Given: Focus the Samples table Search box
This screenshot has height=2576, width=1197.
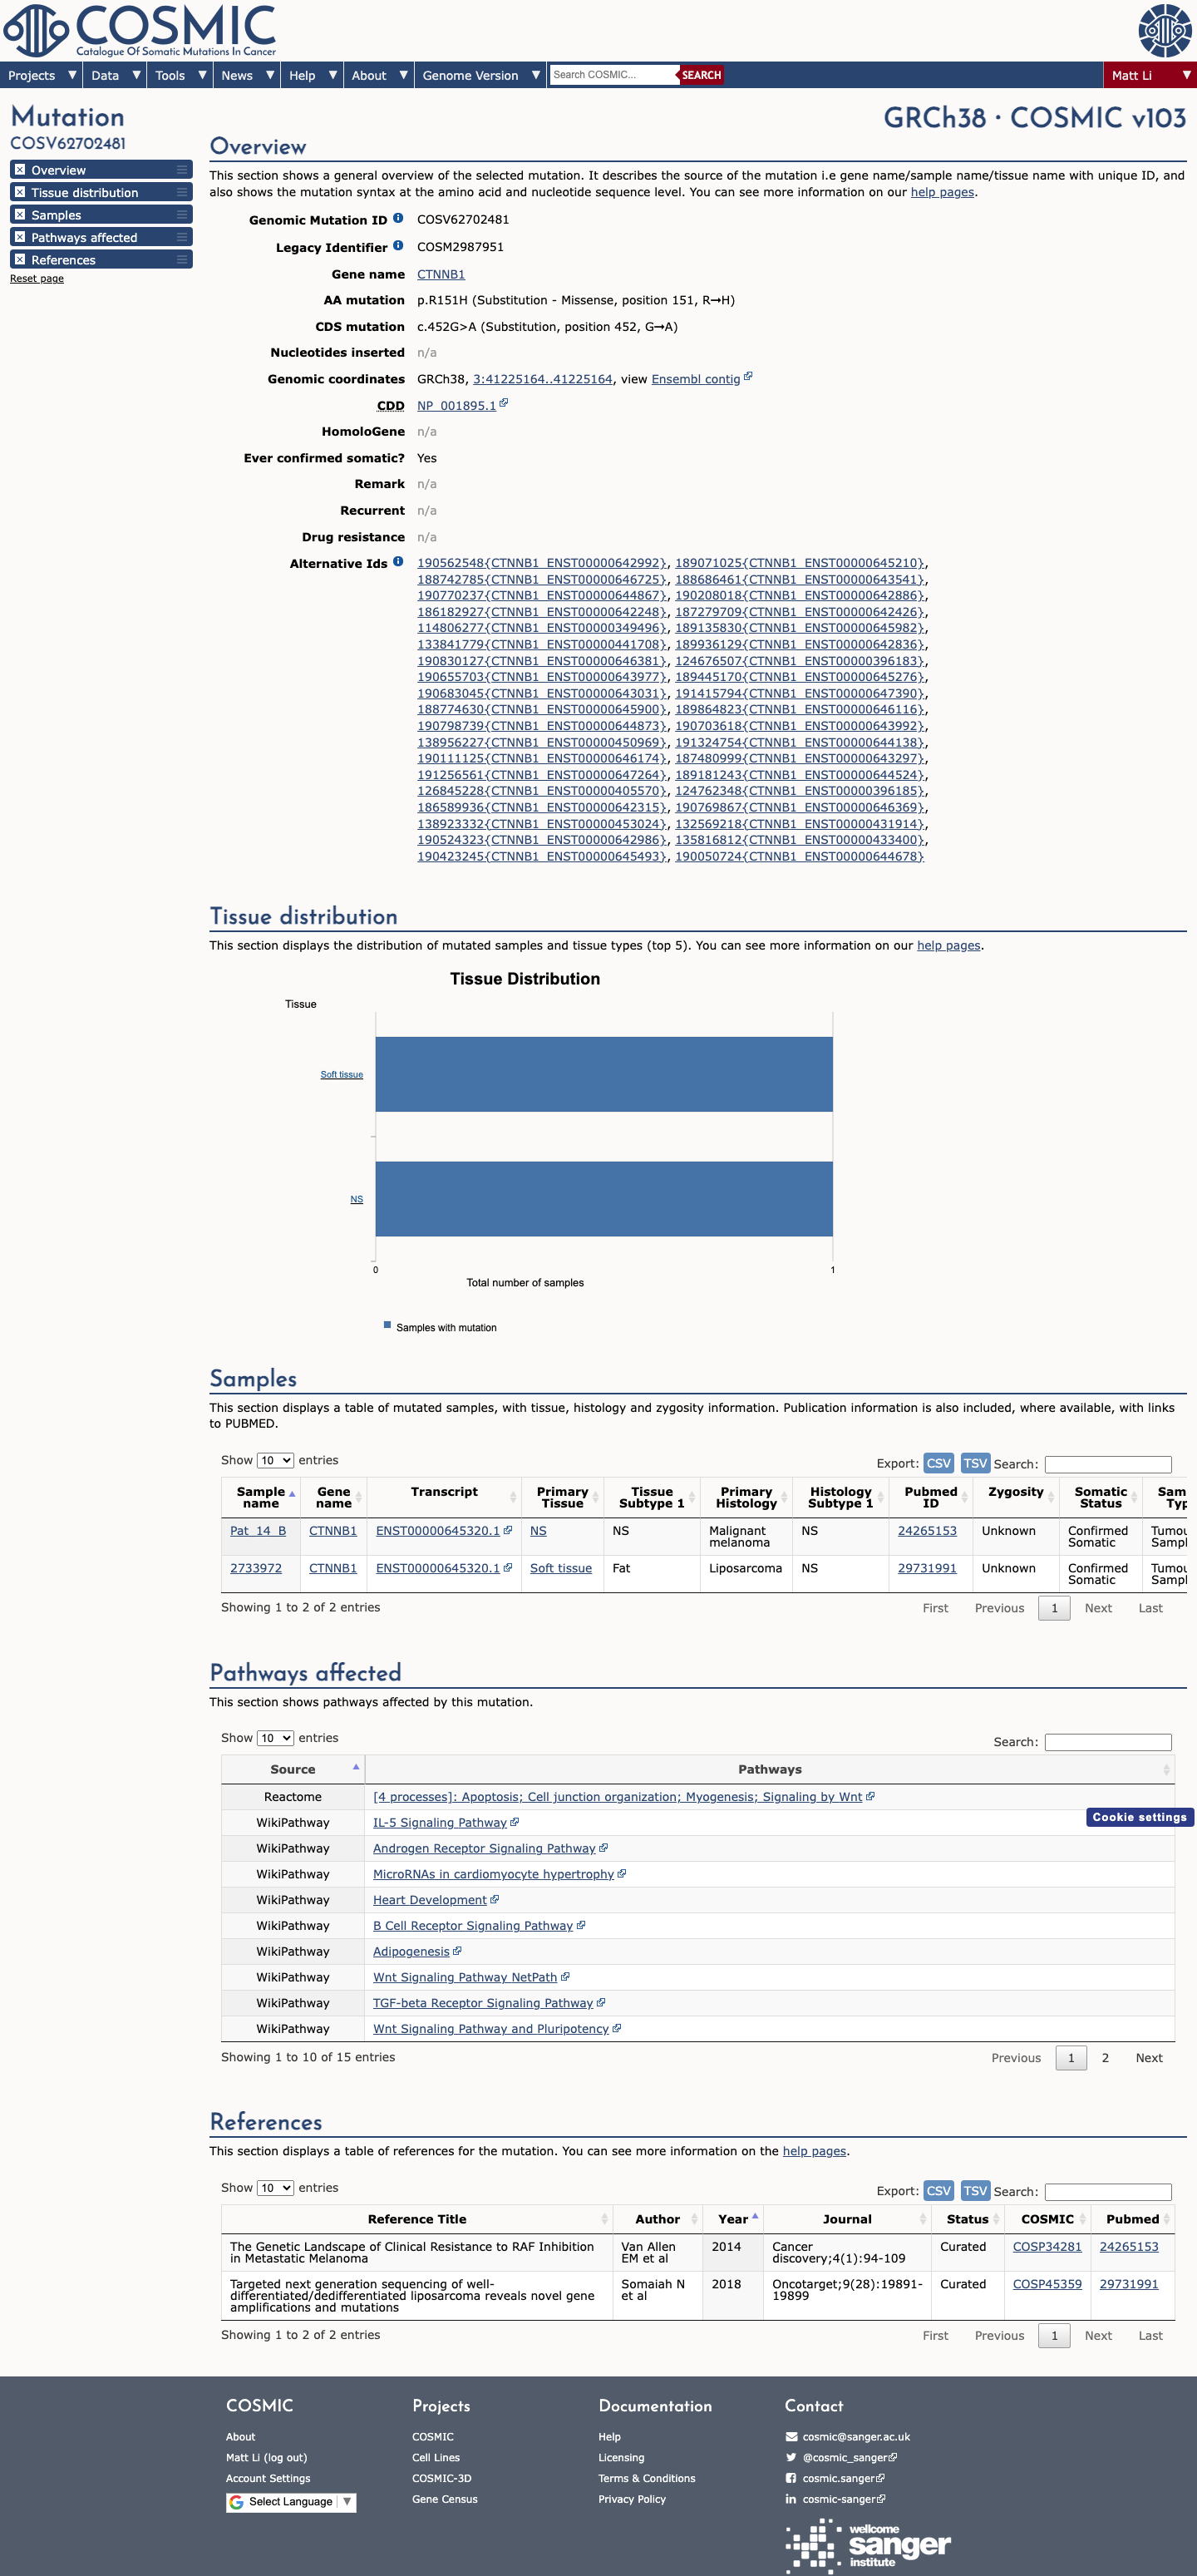Looking at the screenshot, I should click(1108, 1464).
